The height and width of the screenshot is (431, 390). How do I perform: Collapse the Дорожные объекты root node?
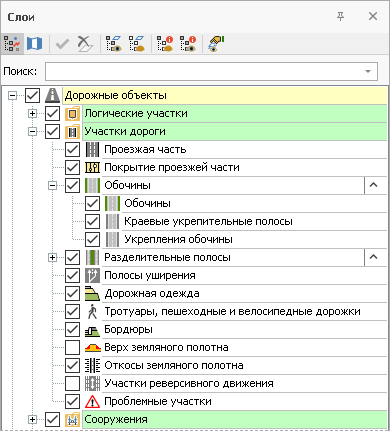coord(12,96)
